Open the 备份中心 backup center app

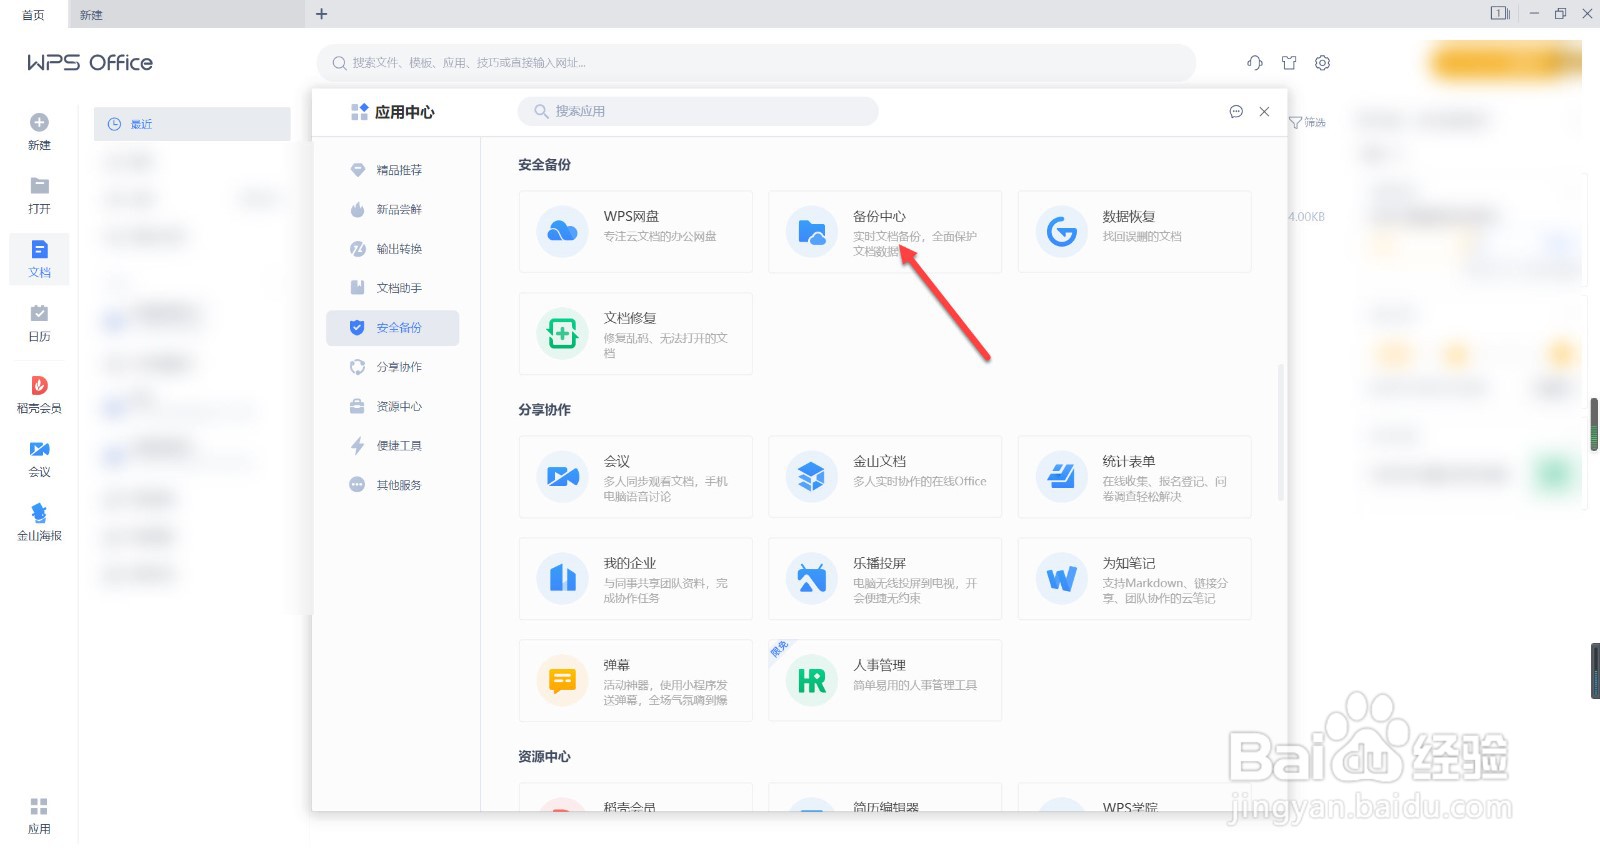pyautogui.click(x=885, y=232)
